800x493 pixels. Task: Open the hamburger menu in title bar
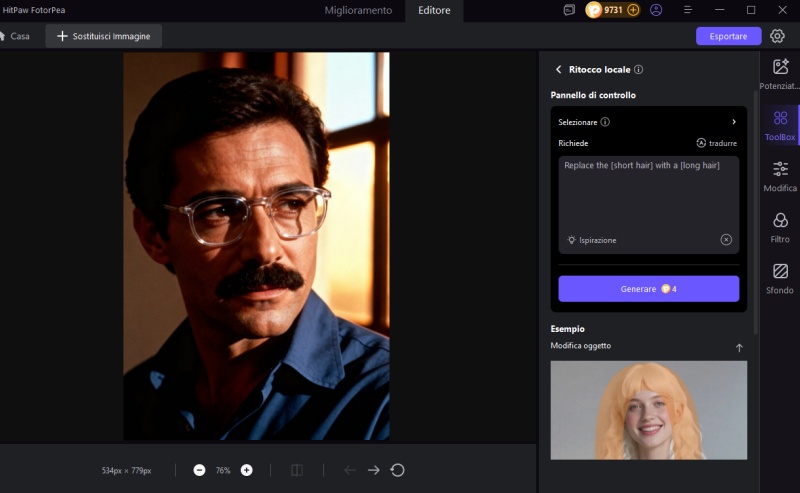click(x=687, y=10)
